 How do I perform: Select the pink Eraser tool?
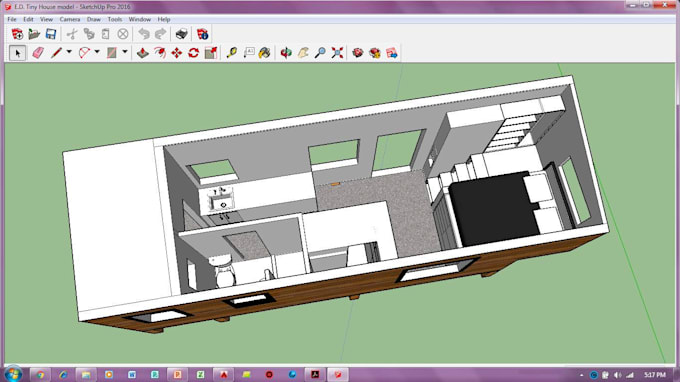click(38, 53)
